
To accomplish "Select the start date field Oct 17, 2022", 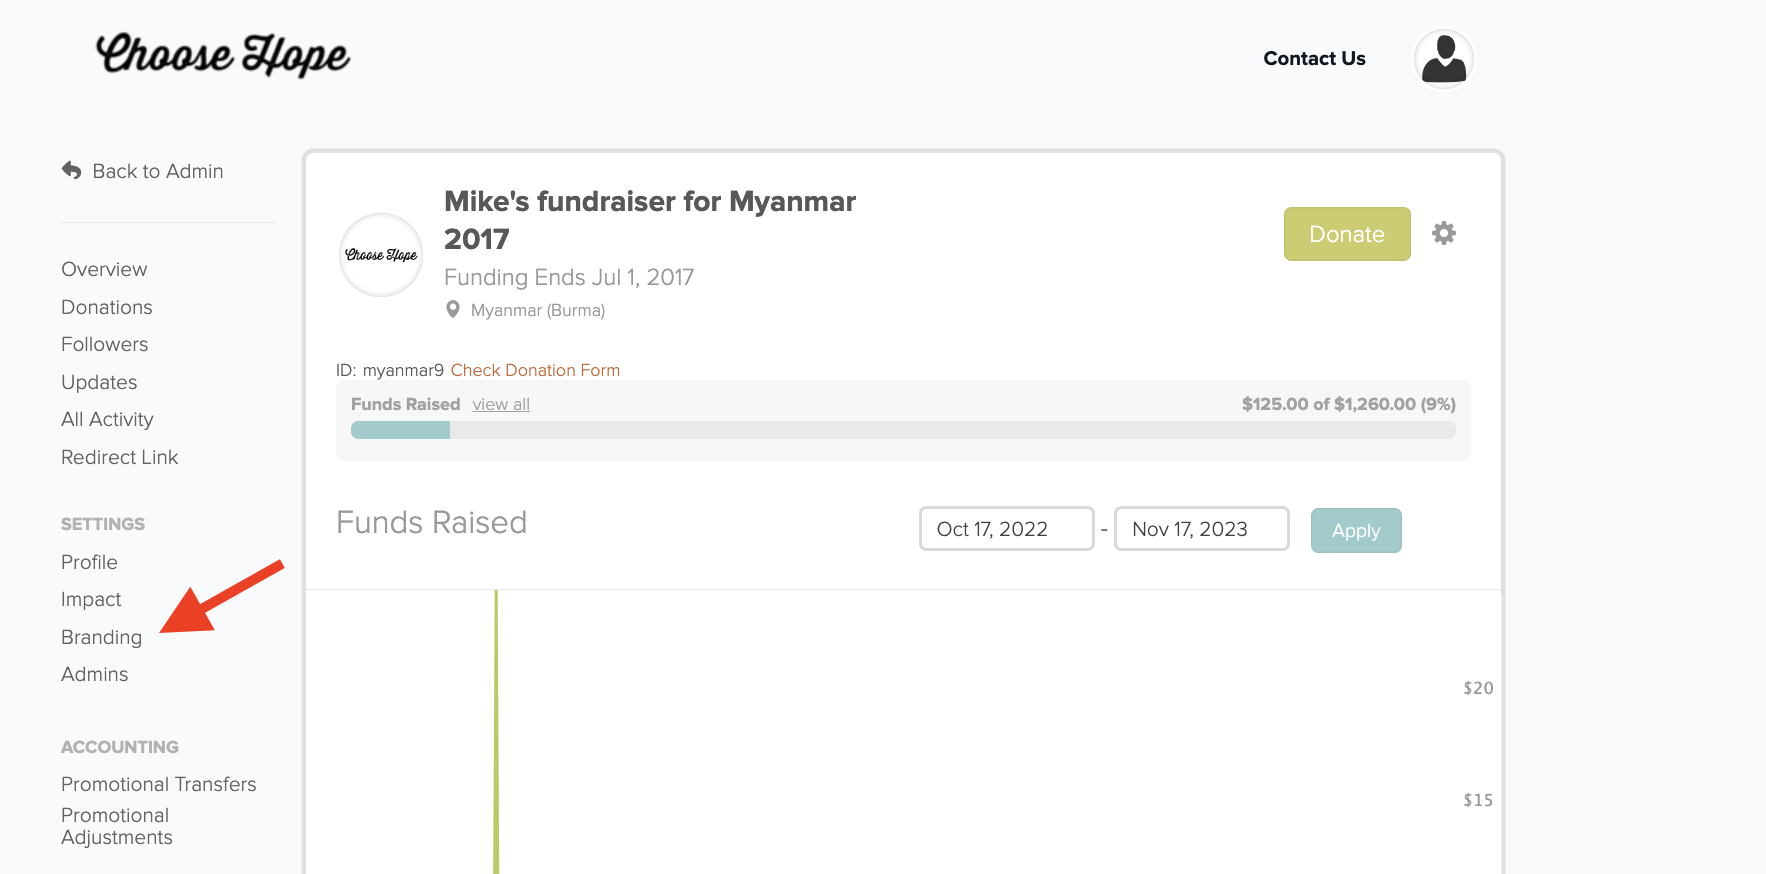I will click(x=1007, y=529).
